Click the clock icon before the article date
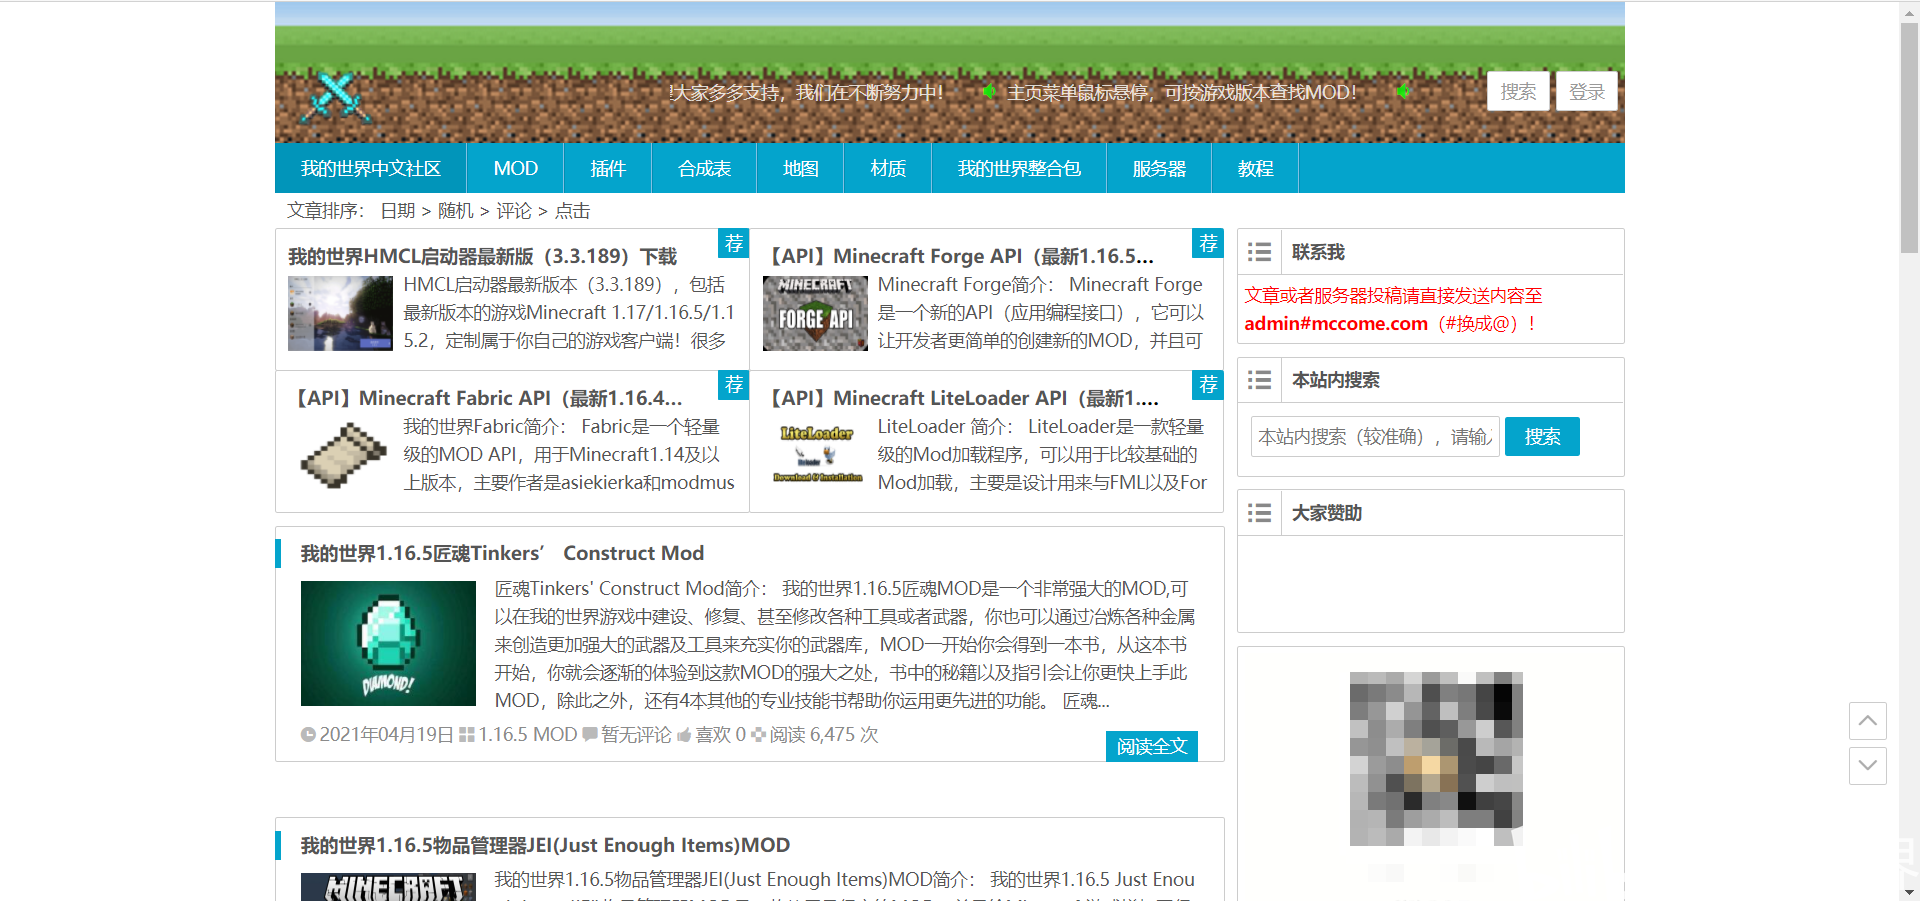Image resolution: width=1920 pixels, height=901 pixels. (308, 734)
